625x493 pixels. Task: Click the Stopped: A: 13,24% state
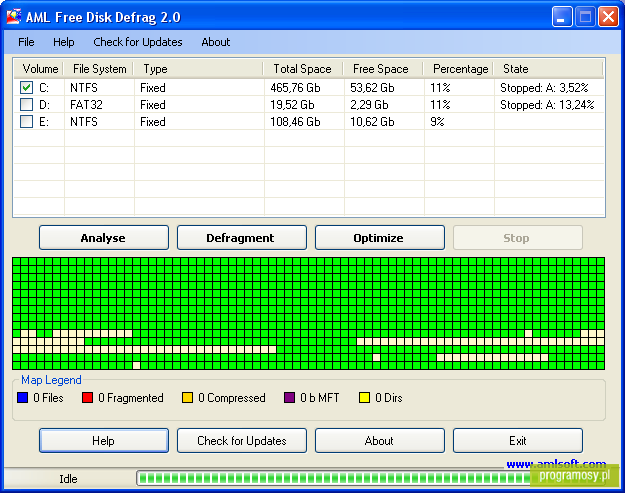(x=547, y=105)
